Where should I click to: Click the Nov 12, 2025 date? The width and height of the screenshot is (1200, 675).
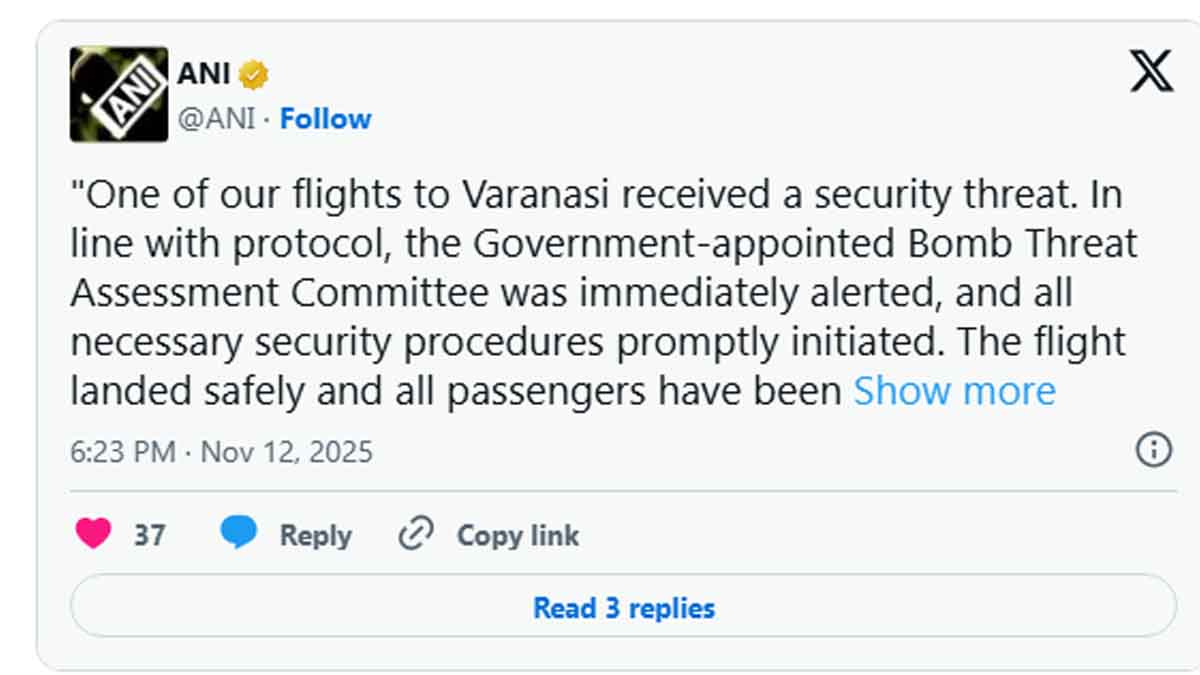[x=287, y=452]
